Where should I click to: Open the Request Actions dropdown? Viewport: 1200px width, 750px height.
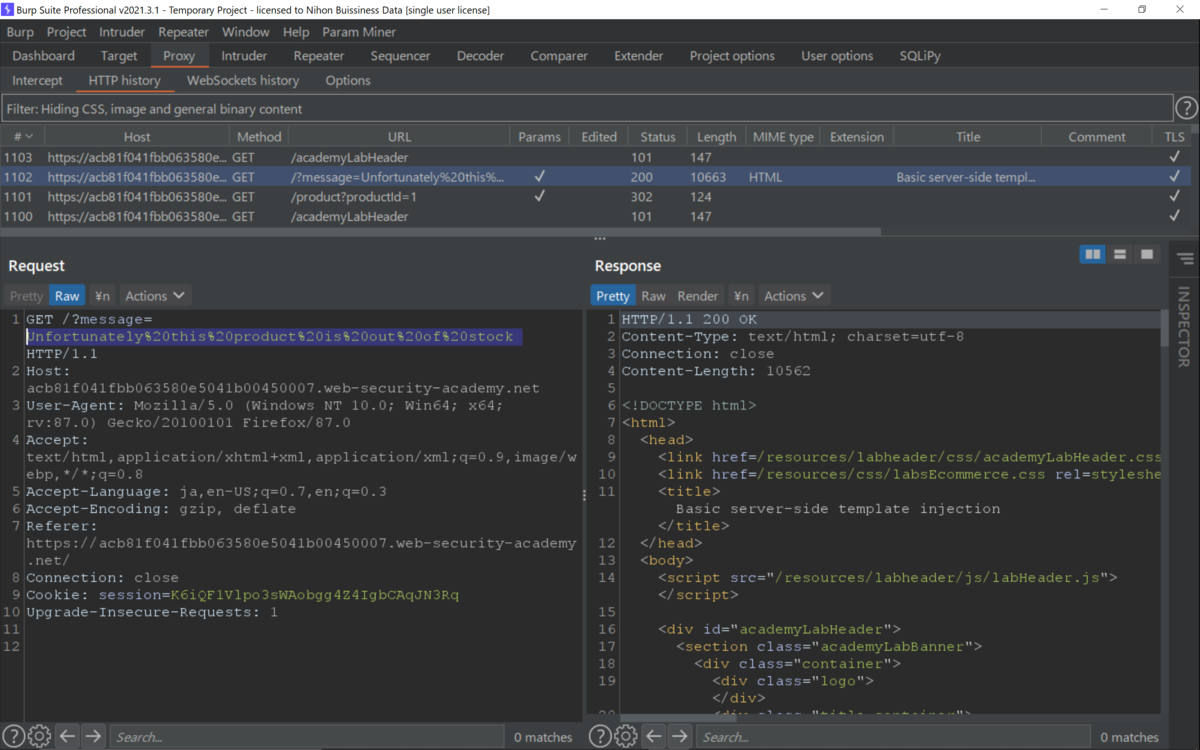[x=155, y=296]
